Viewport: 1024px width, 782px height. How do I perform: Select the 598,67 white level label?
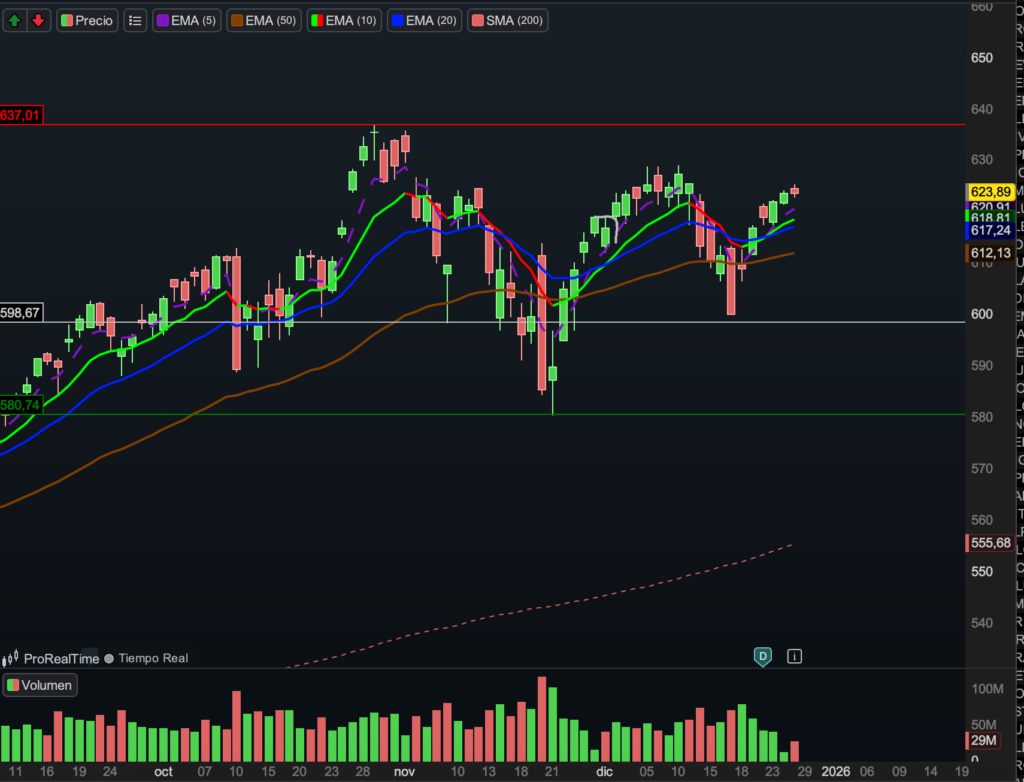[x=21, y=313]
